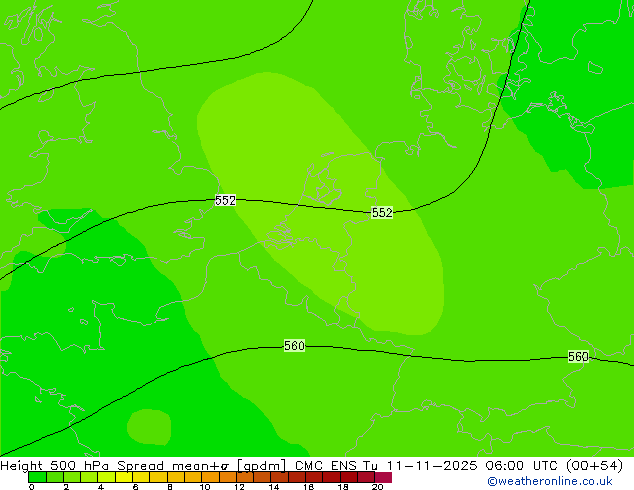634x490 pixels.
Task: Click the 'CMC ENS' model label
Action: click(x=326, y=466)
